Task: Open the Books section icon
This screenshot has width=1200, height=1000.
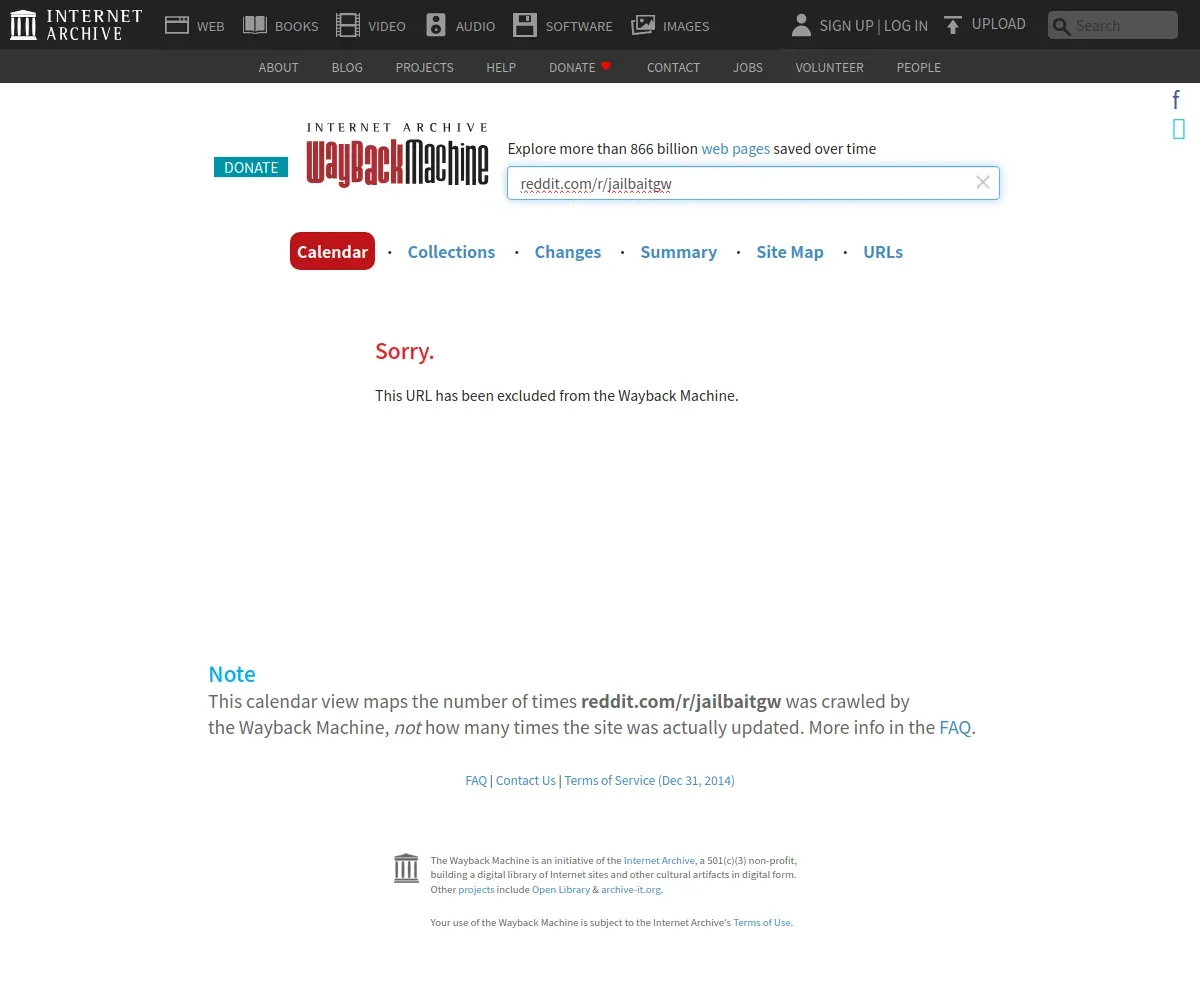Action: pyautogui.click(x=255, y=25)
